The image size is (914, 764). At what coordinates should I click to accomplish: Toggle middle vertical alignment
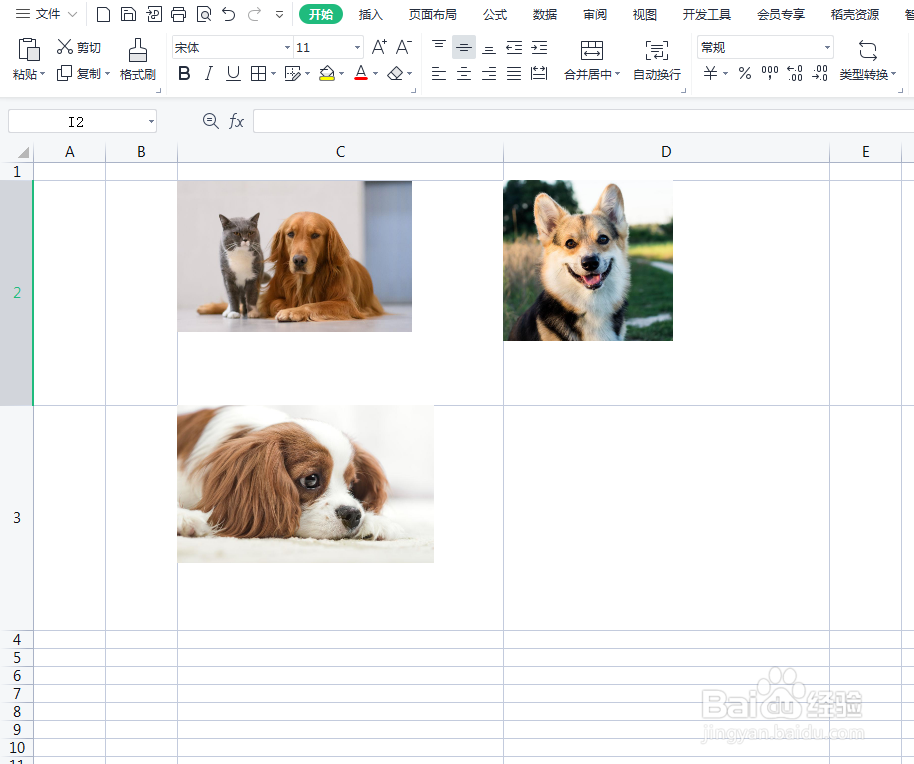point(464,47)
